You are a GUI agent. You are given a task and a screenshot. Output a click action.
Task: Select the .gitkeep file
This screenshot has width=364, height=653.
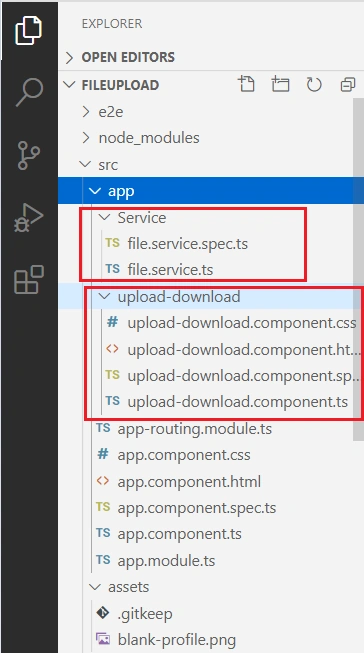click(x=145, y=613)
